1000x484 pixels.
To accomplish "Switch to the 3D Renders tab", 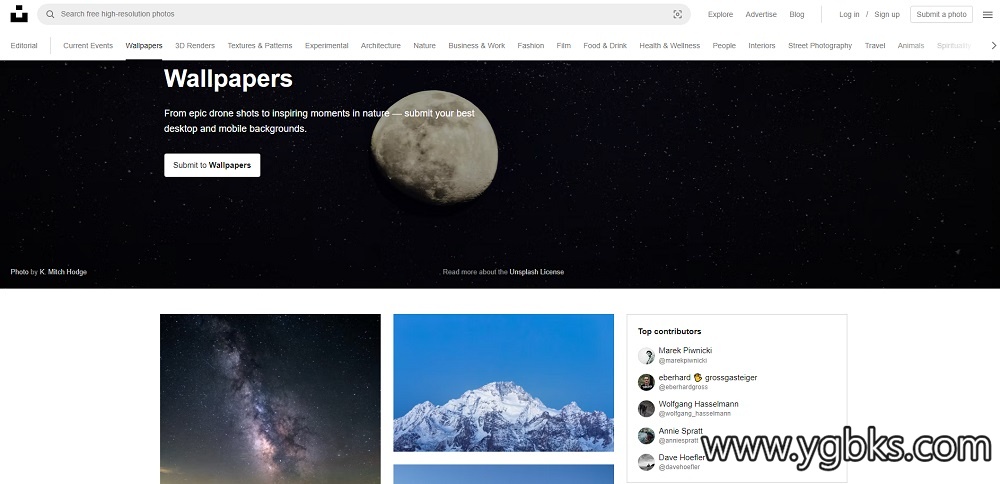I will [195, 45].
